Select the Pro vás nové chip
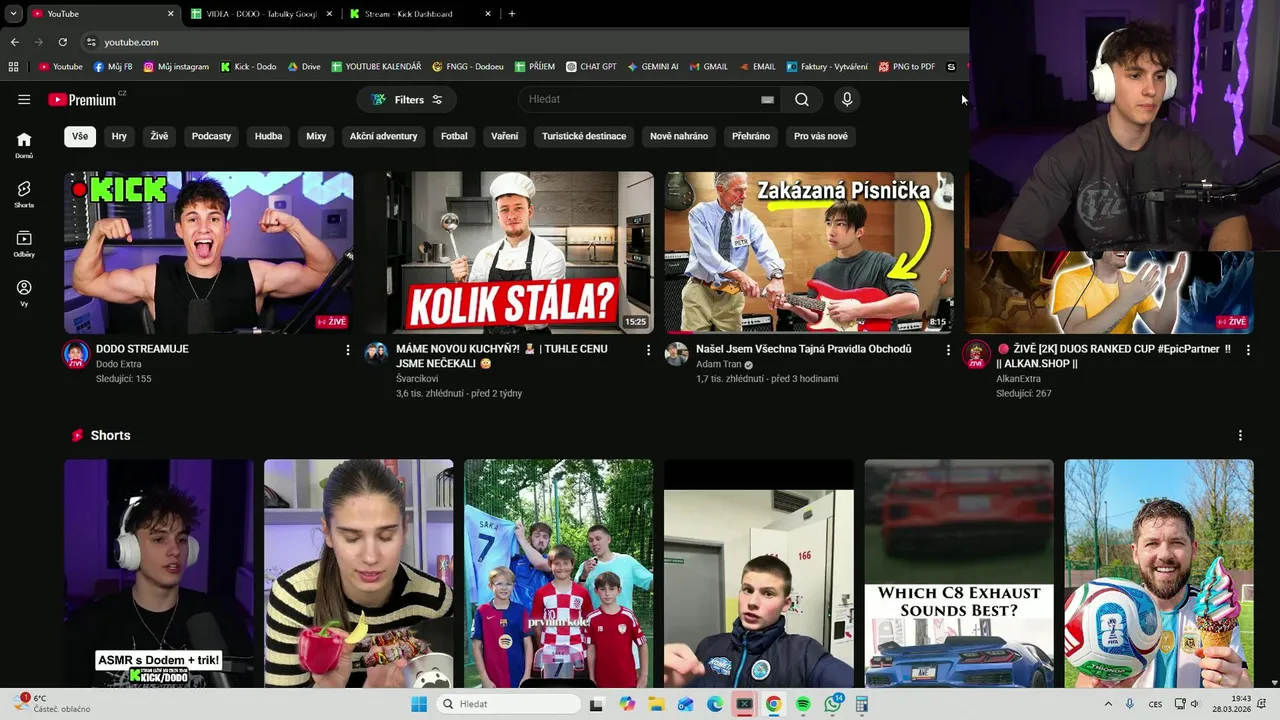The width and height of the screenshot is (1280, 720). click(821, 136)
